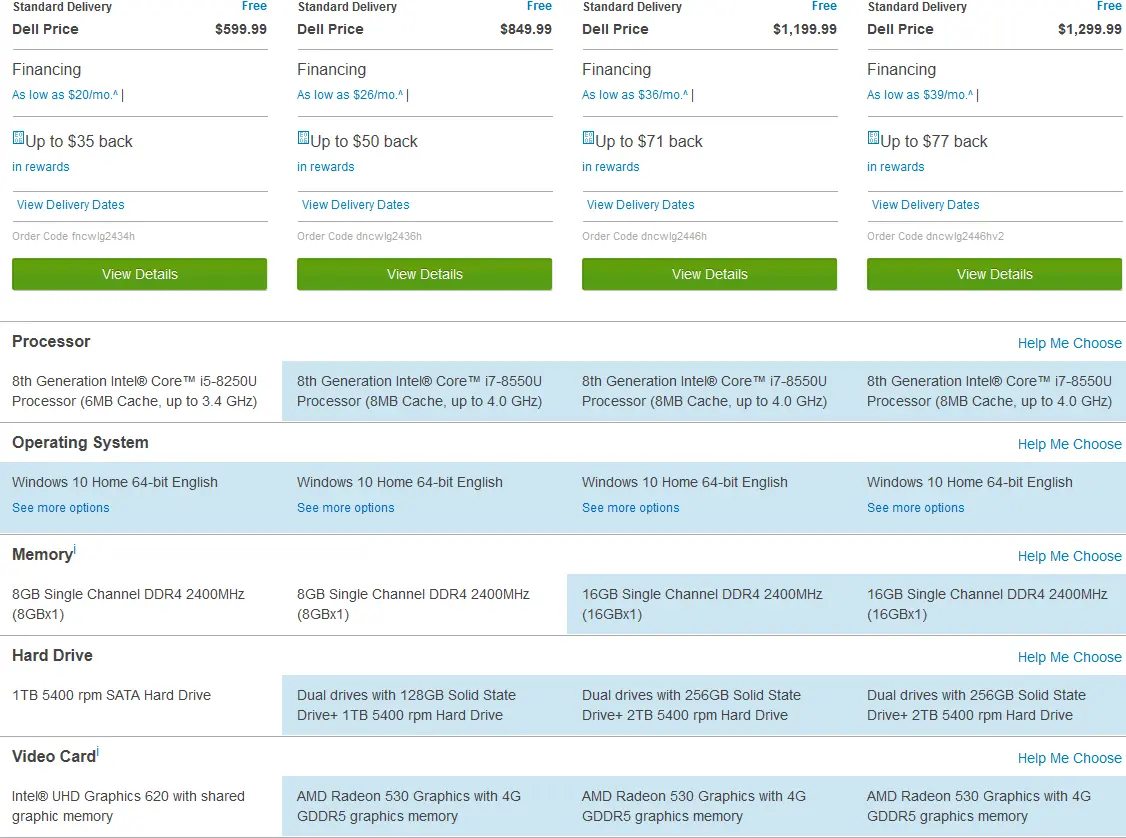Open View Details for order code fncwlg2434h

[139, 274]
